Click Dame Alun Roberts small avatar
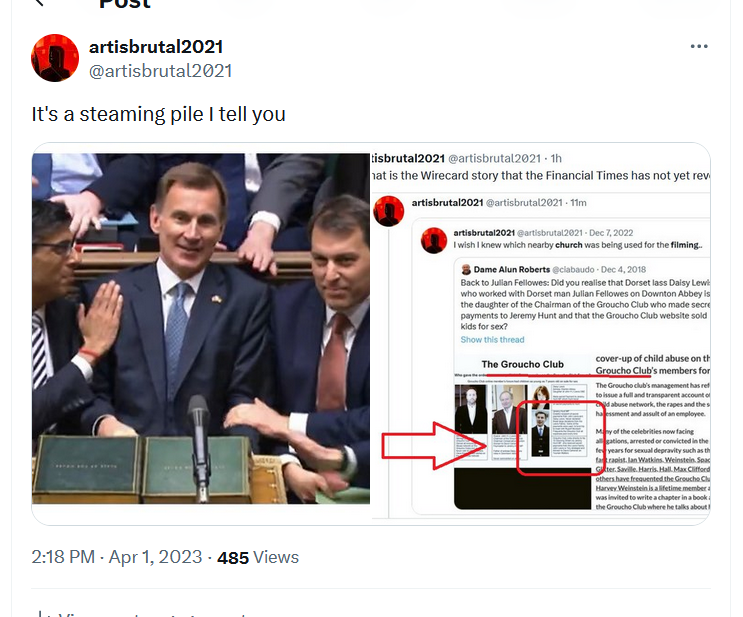The image size is (743, 617). 466,270
